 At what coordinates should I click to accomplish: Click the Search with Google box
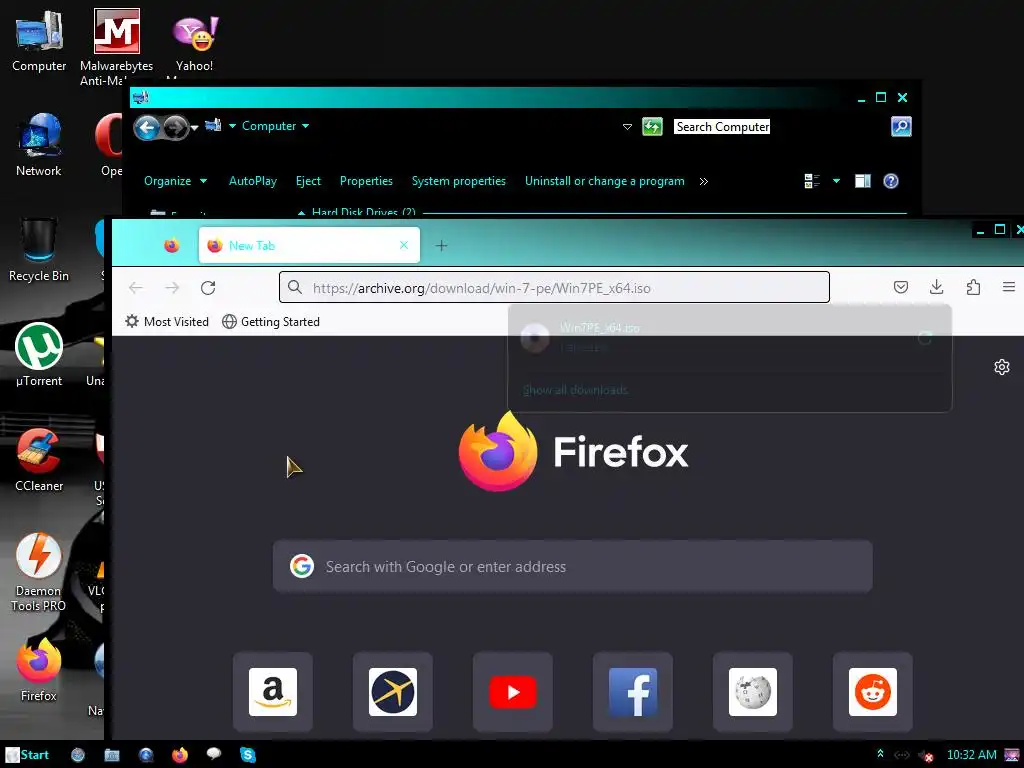click(x=573, y=566)
